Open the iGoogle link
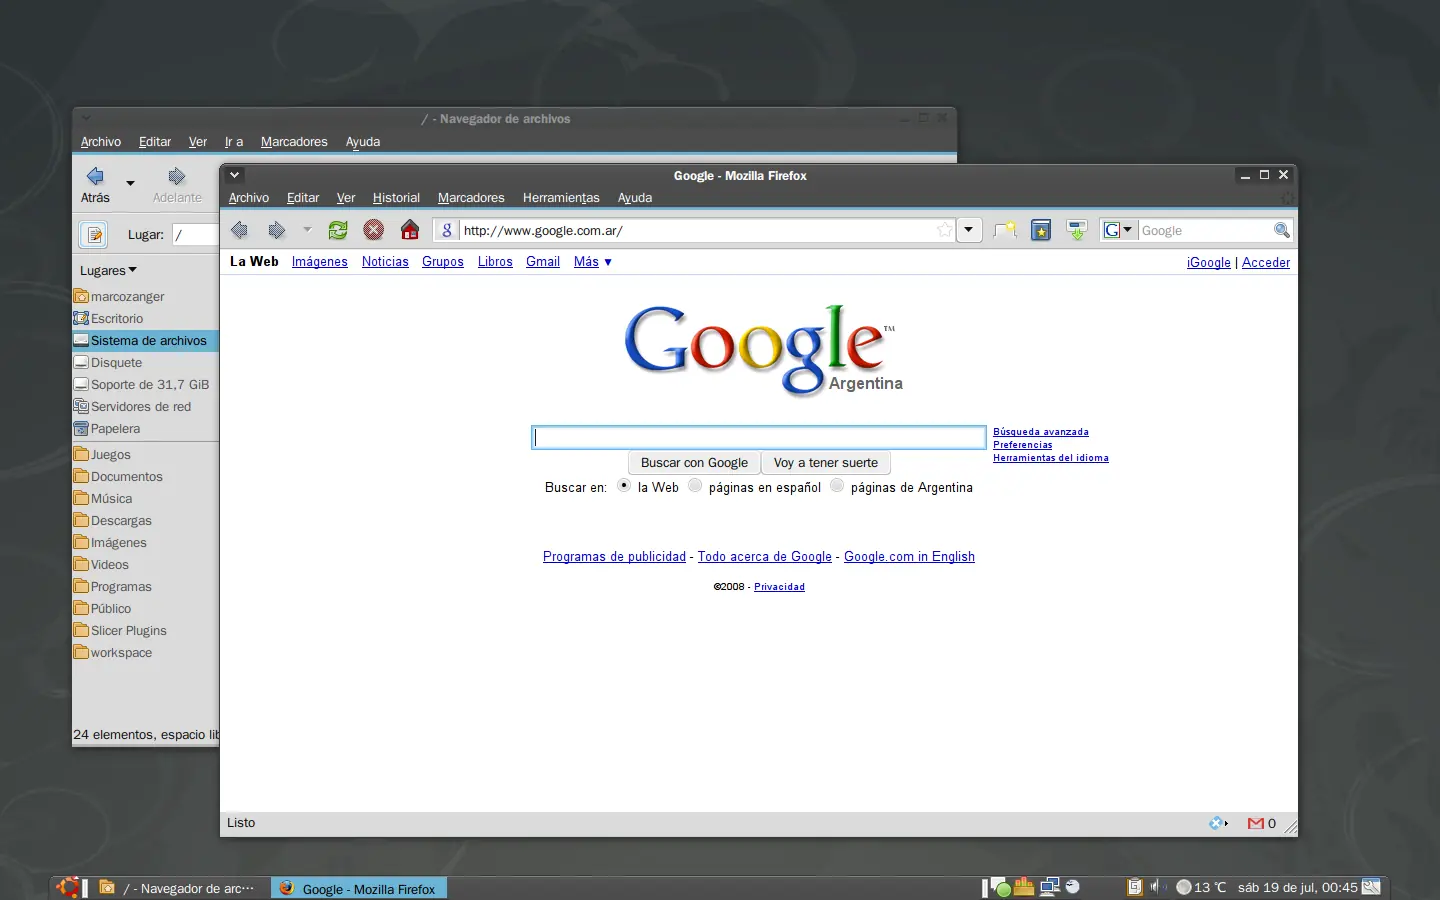Image resolution: width=1440 pixels, height=900 pixels. [x=1208, y=263]
